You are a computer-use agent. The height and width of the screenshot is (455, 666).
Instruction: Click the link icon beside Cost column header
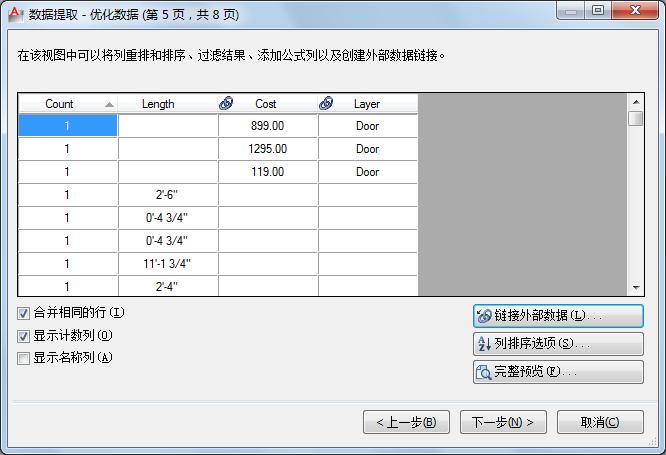(226, 103)
